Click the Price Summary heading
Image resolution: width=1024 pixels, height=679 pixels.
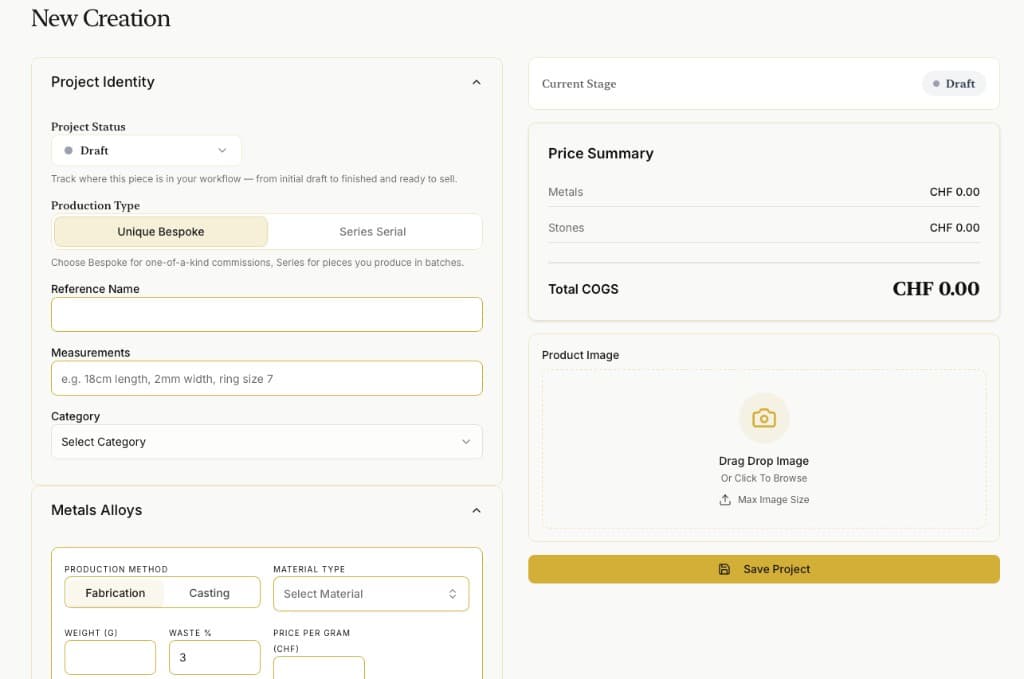(x=600, y=153)
